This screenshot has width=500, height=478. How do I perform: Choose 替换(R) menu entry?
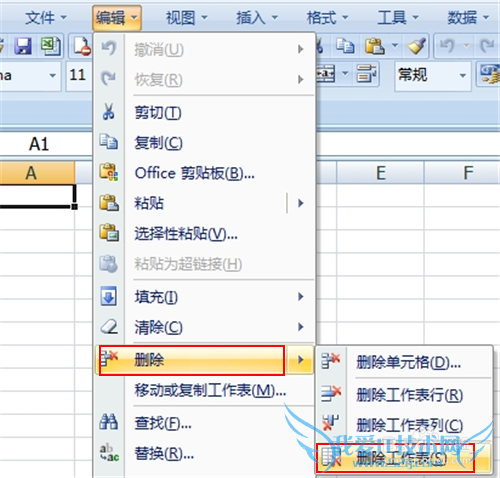pos(205,453)
